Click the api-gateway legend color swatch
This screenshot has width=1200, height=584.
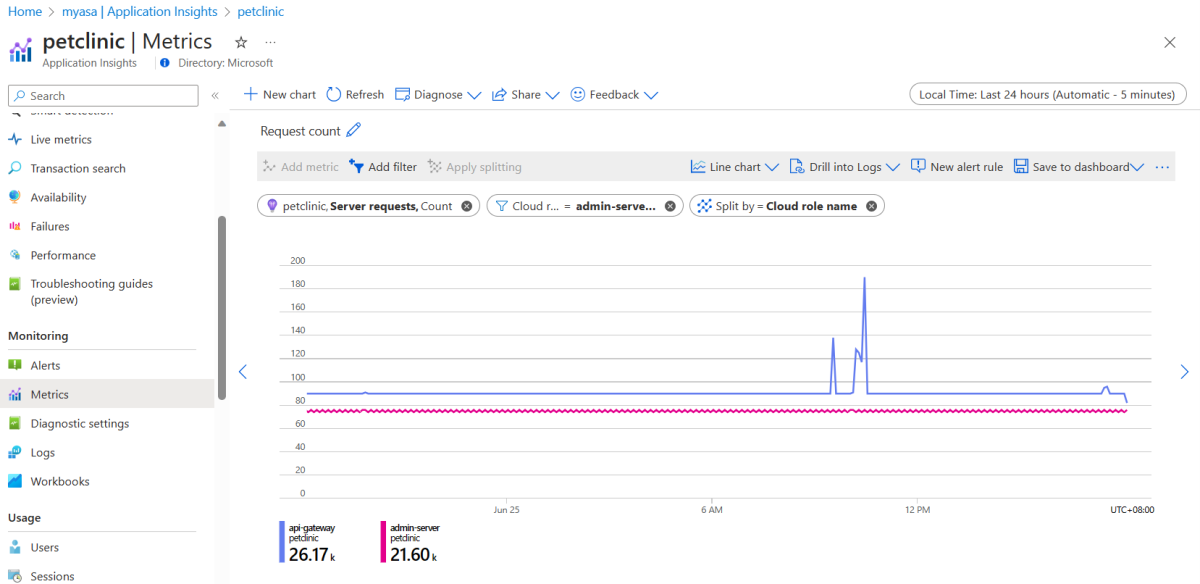pyautogui.click(x=281, y=542)
